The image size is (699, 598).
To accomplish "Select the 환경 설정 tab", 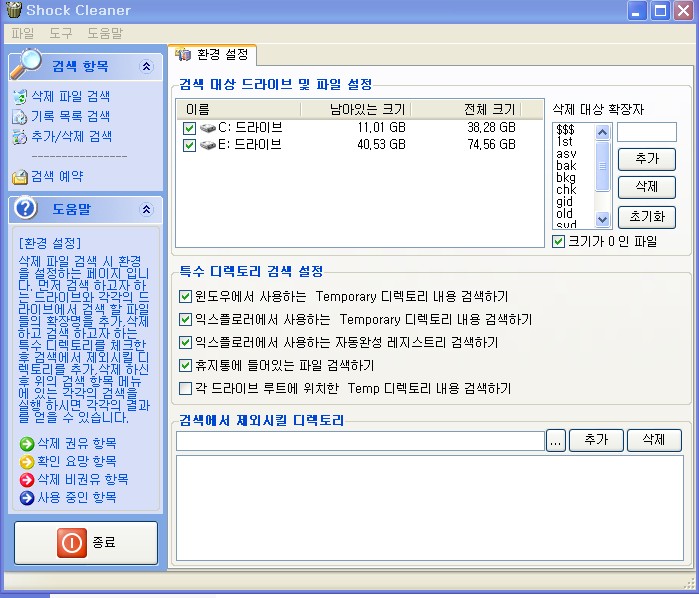I will tap(213, 54).
